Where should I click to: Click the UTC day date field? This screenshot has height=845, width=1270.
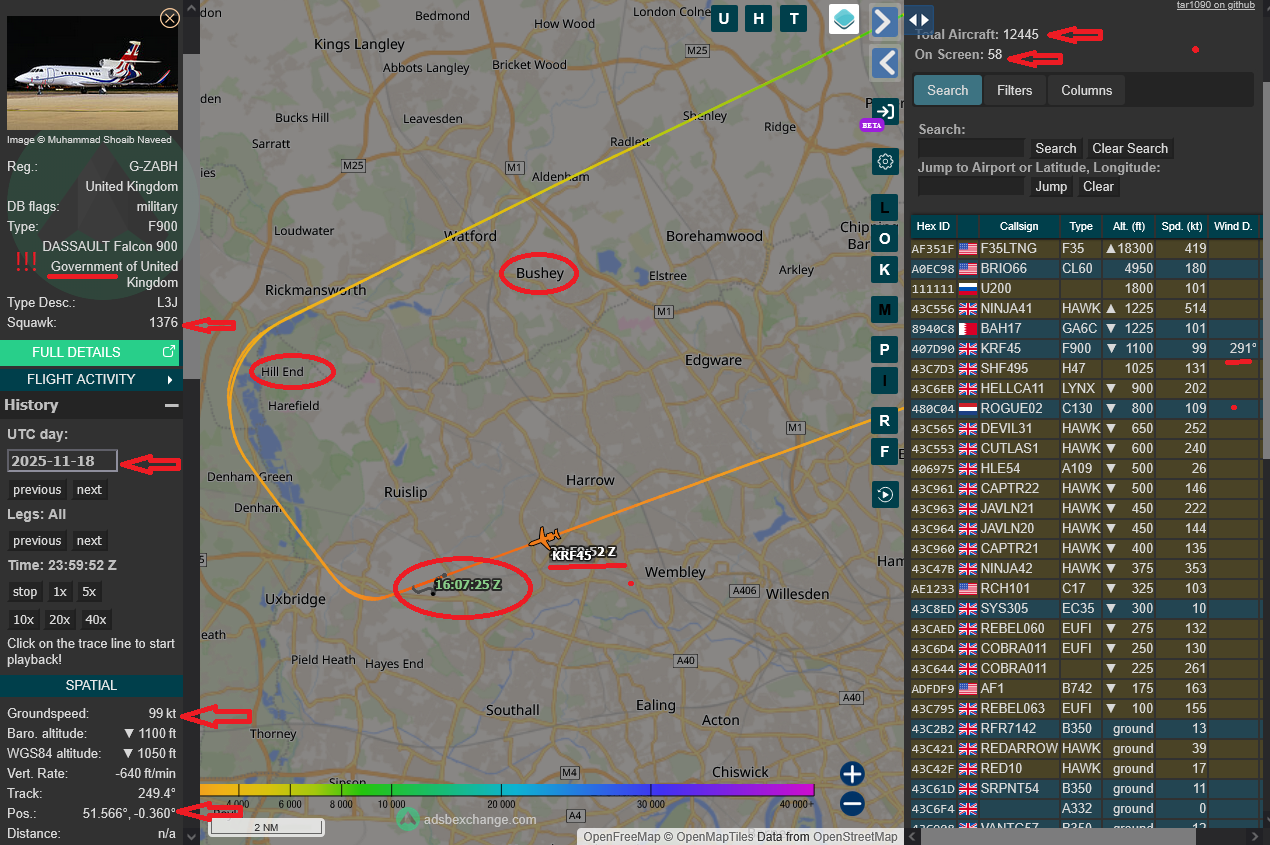[x=62, y=461]
